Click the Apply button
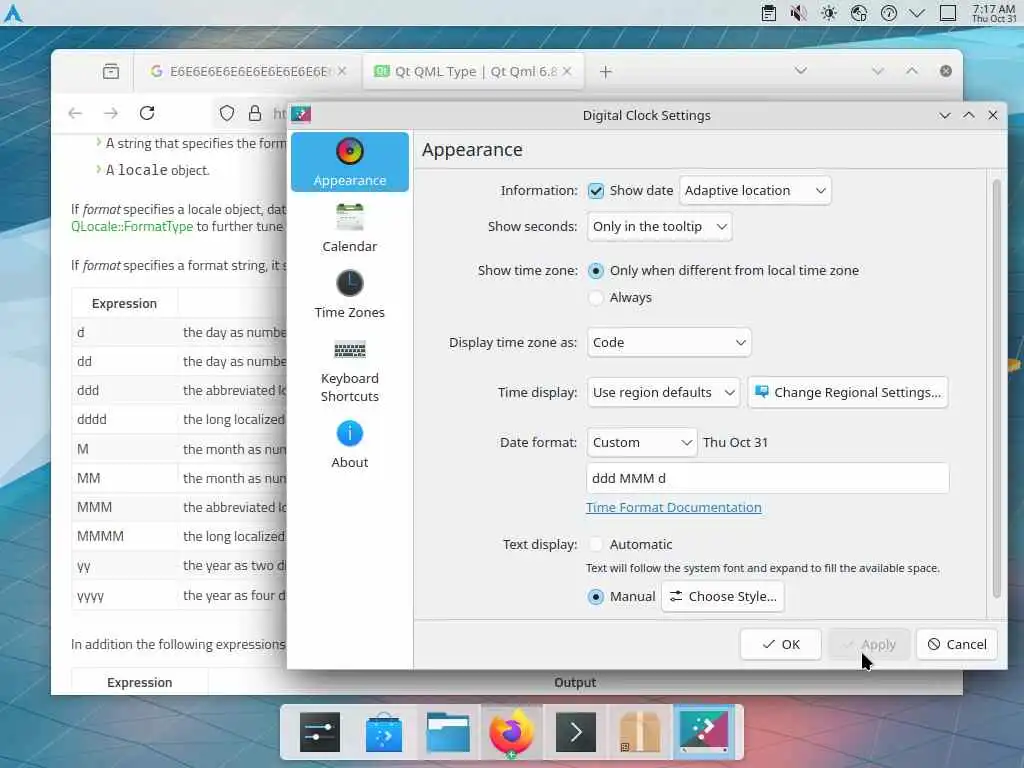The height and width of the screenshot is (768, 1024). click(x=869, y=645)
